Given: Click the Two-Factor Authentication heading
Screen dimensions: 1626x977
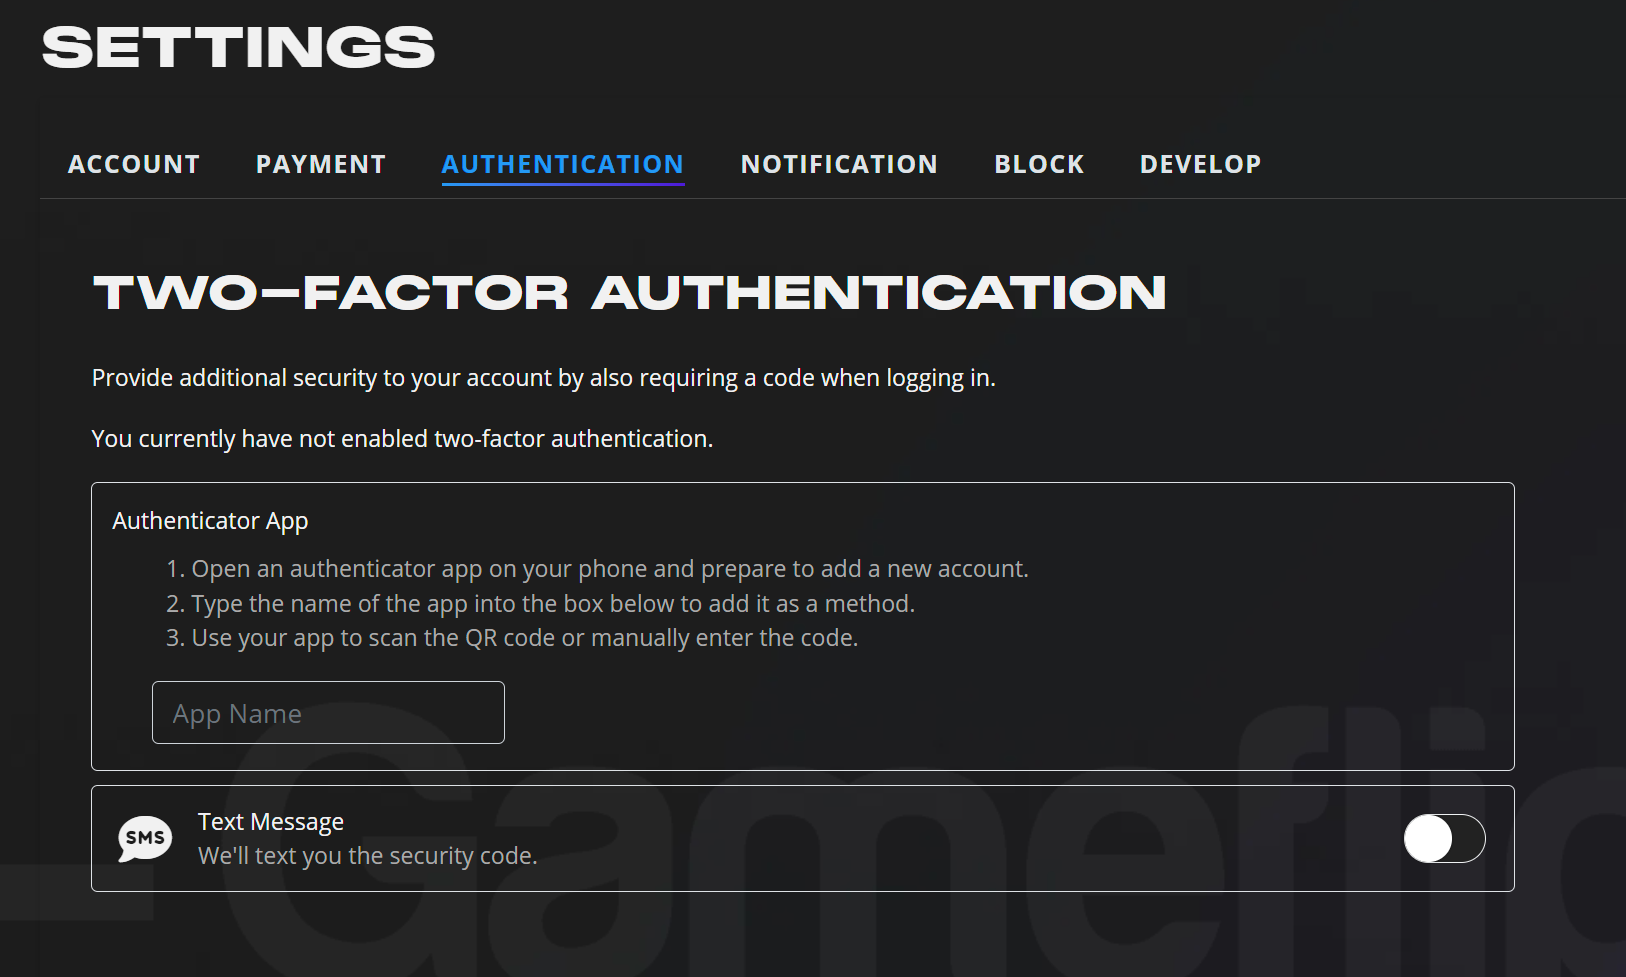Looking at the screenshot, I should pos(629,293).
